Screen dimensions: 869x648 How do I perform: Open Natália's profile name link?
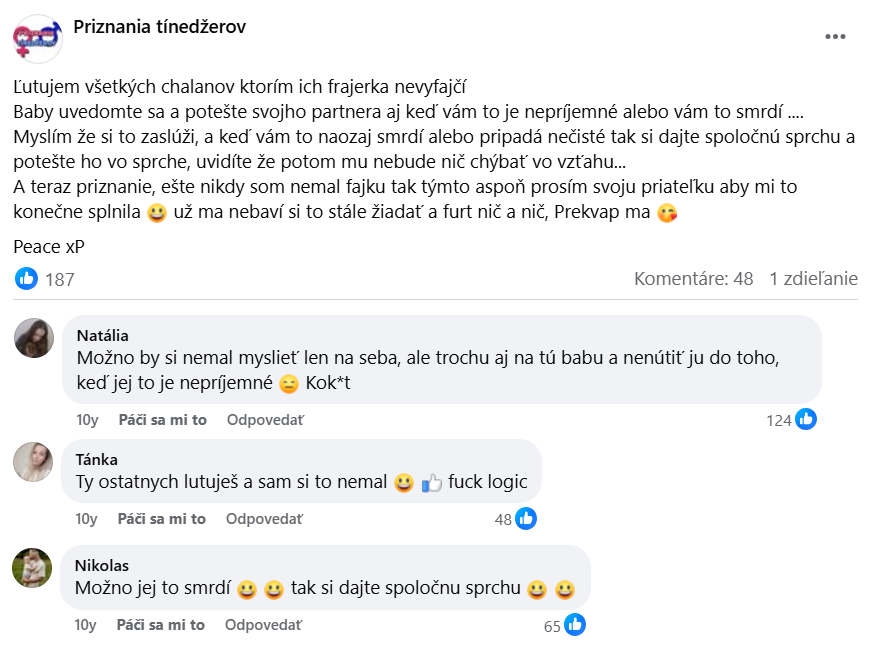click(x=102, y=335)
